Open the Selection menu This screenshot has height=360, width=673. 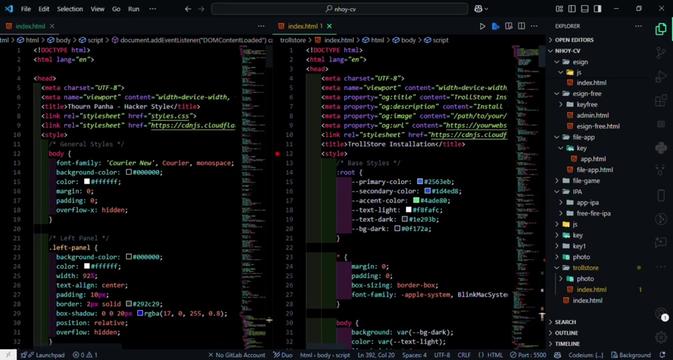[70, 9]
